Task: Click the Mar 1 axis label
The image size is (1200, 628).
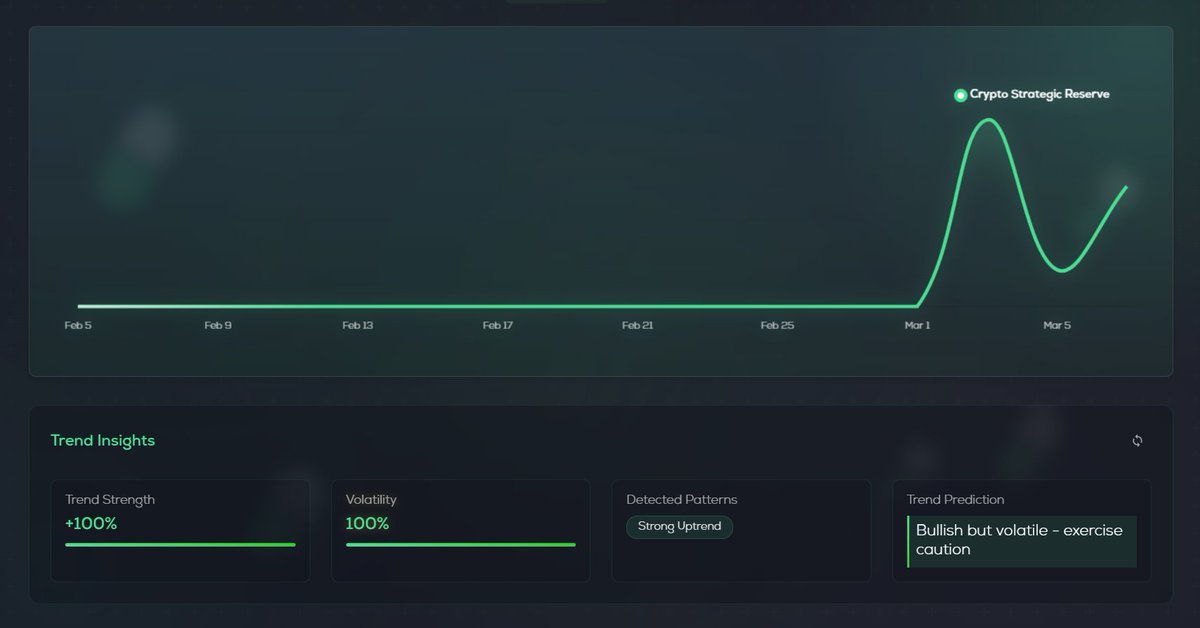Action: tap(917, 326)
